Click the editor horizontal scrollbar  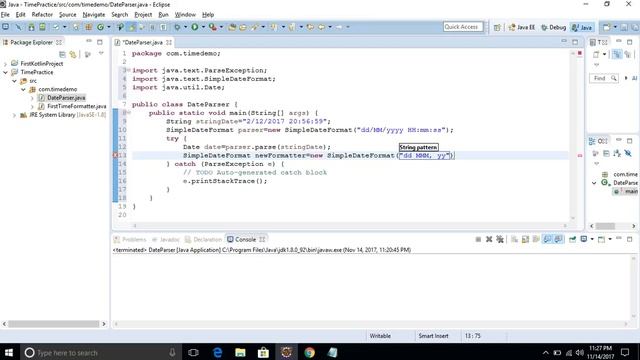point(350,225)
